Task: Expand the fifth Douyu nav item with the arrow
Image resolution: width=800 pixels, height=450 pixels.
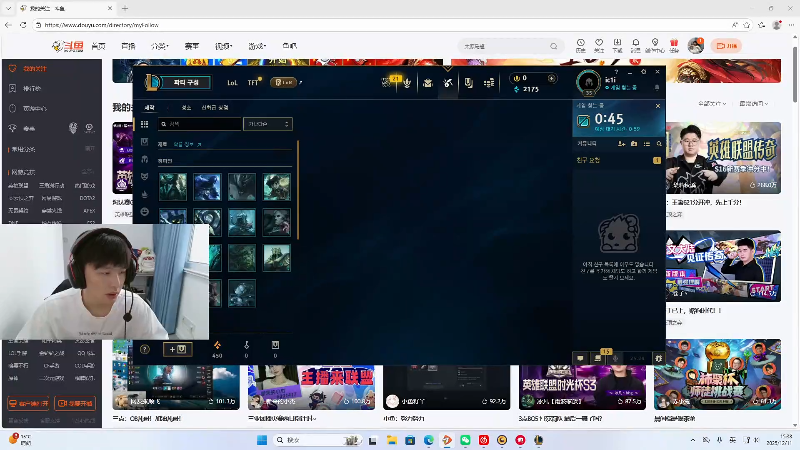Action: [x=223, y=46]
